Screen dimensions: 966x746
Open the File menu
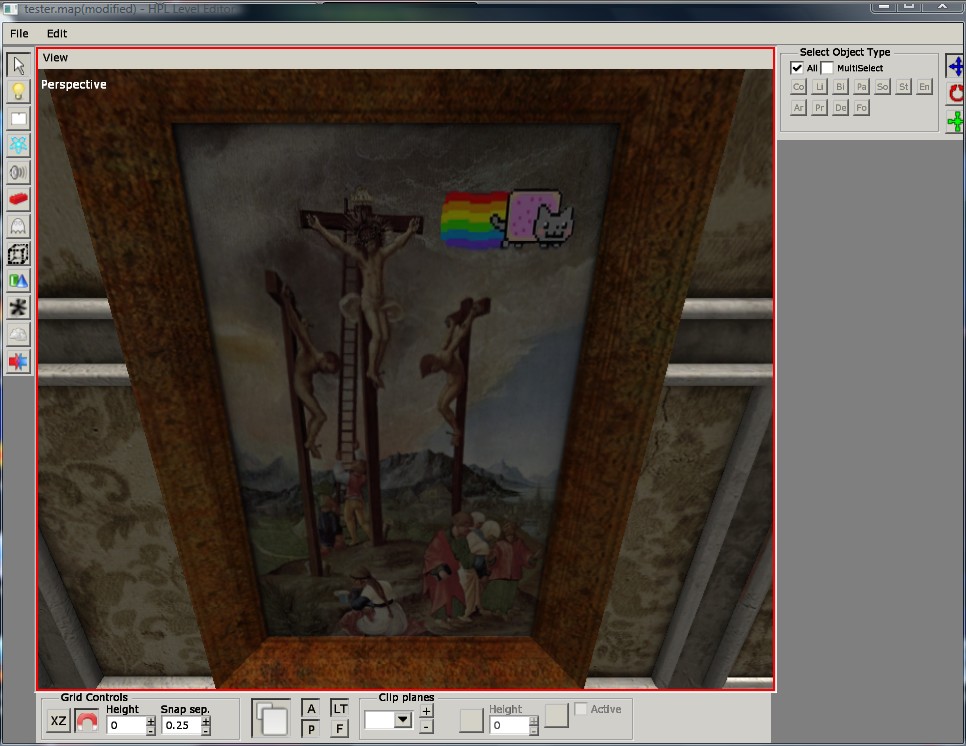(x=19, y=33)
